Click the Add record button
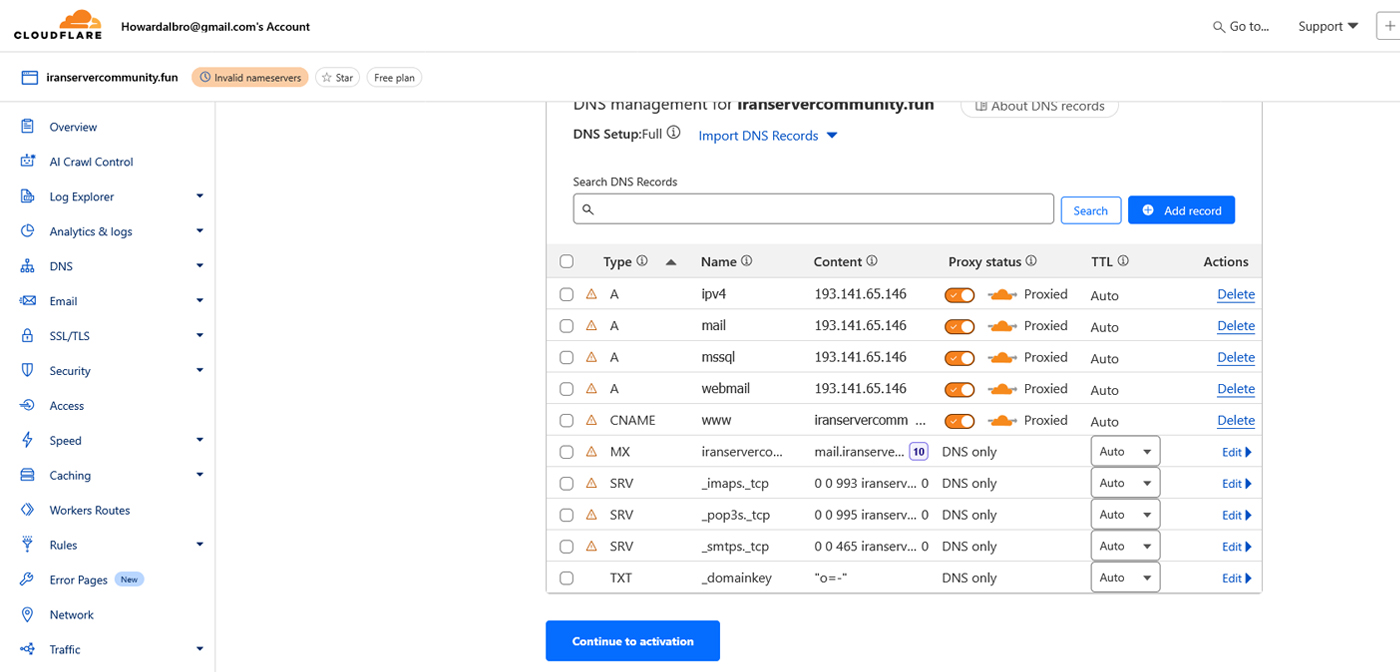Screen dimensions: 1400x672 1181,210
